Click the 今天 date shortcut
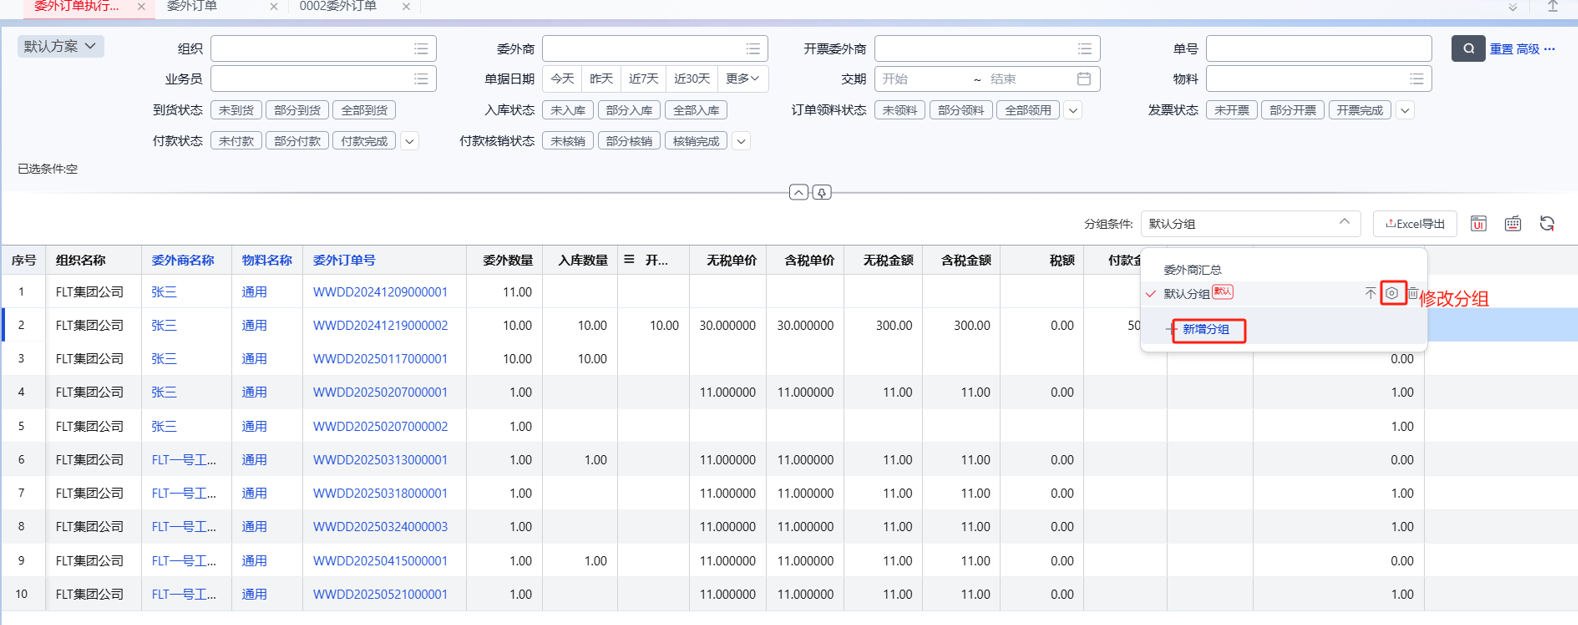Screen dimensions: 1578x625 point(563,78)
